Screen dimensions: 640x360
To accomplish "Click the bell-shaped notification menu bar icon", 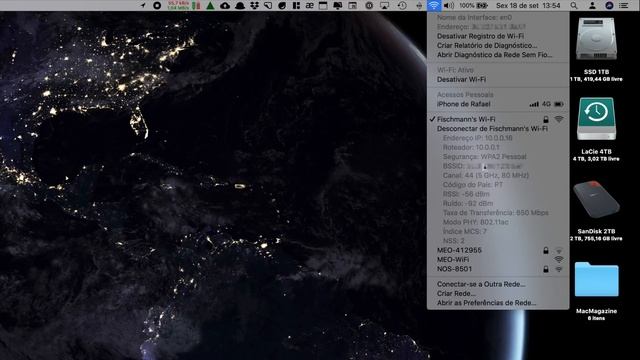I will pyautogui.click(x=240, y=5).
